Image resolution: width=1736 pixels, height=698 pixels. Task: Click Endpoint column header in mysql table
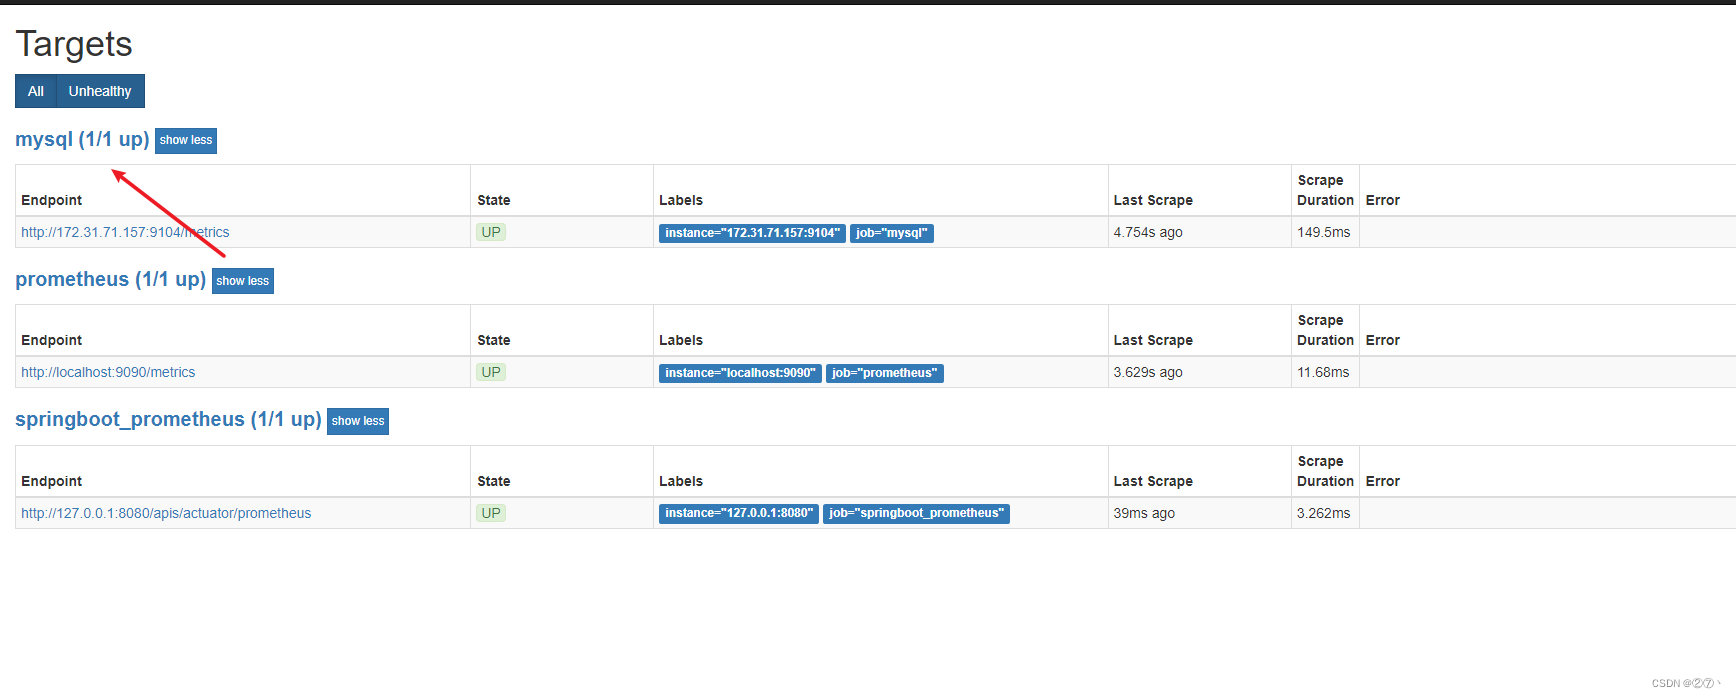click(52, 200)
